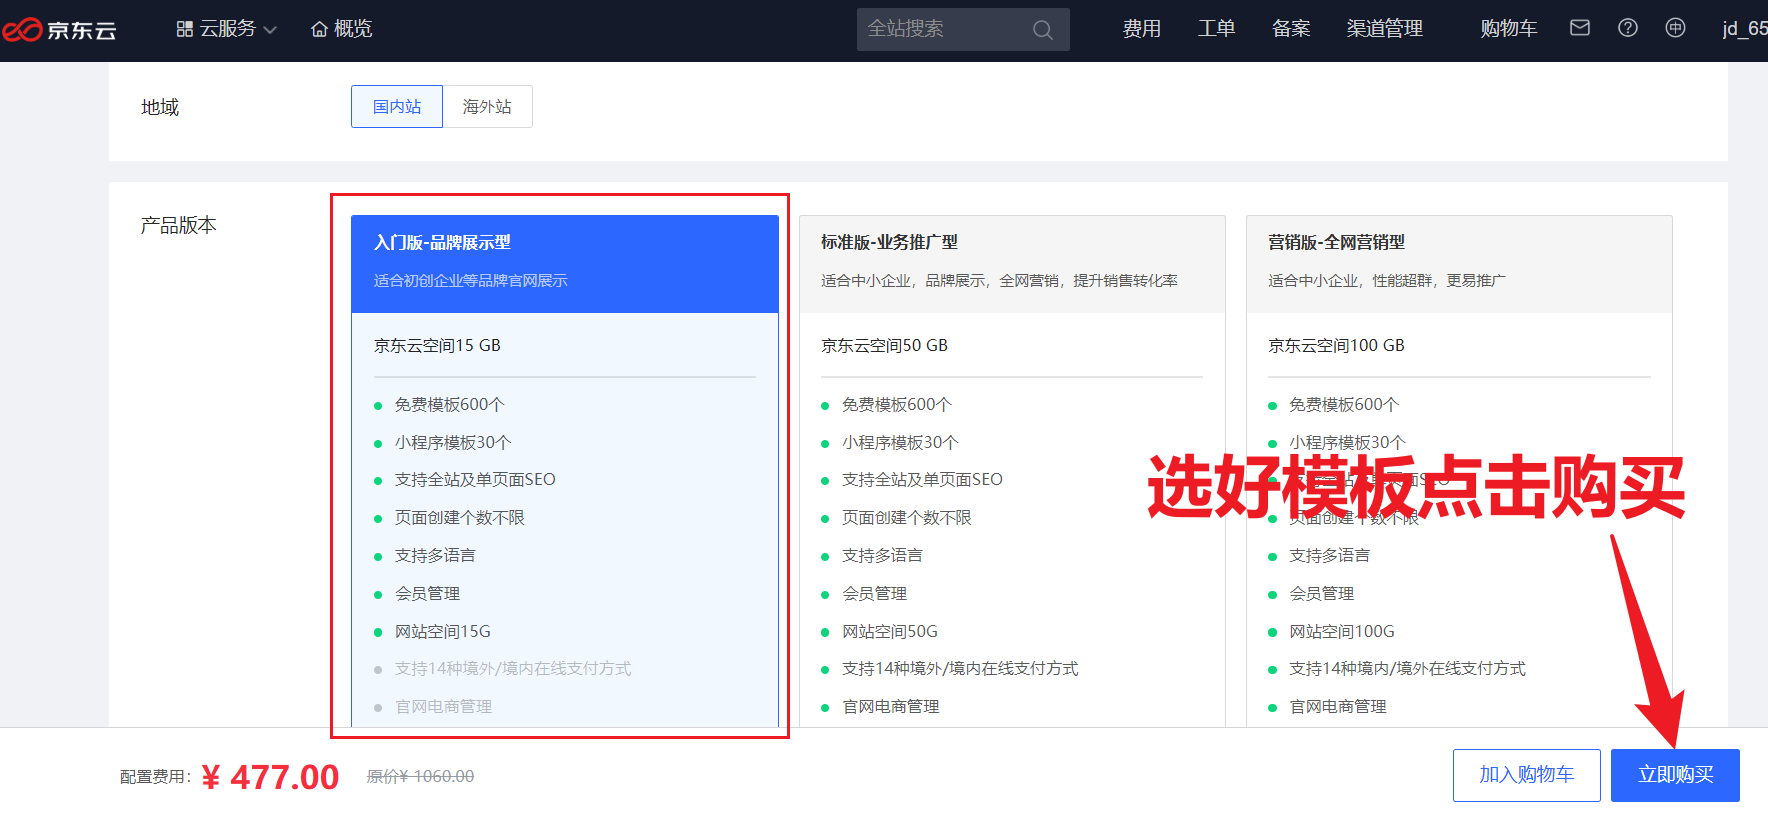Click 网站空间100G in the marketing plan
The width and height of the screenshot is (1768, 814).
(x=1341, y=632)
